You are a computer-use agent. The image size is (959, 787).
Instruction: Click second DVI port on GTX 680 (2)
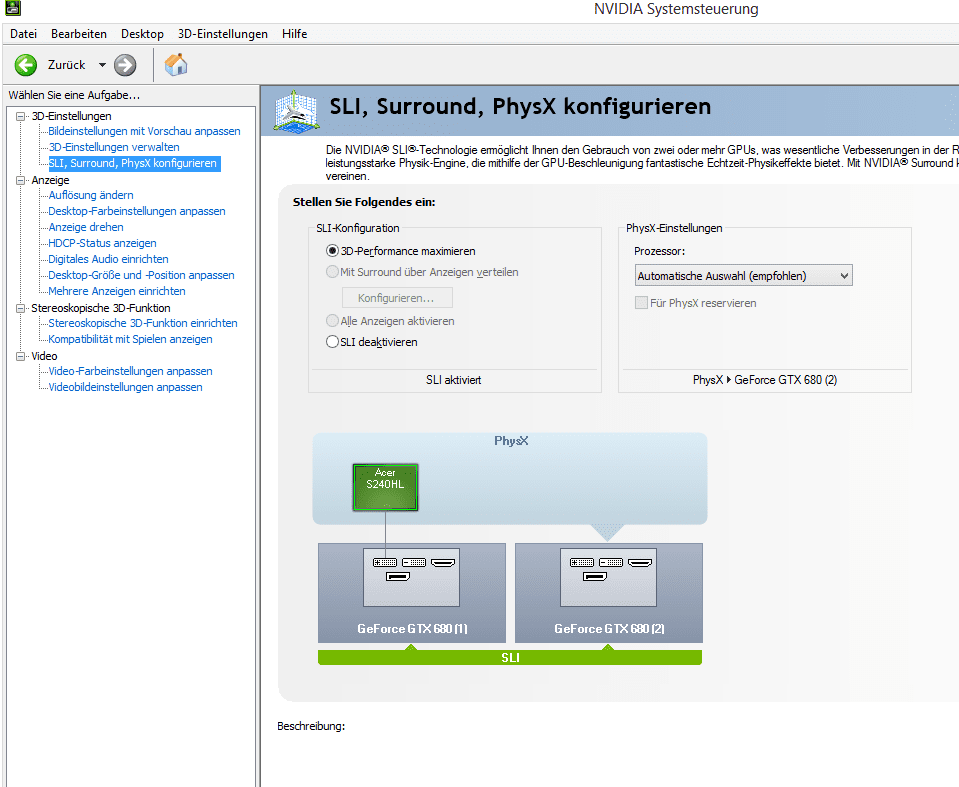point(611,563)
